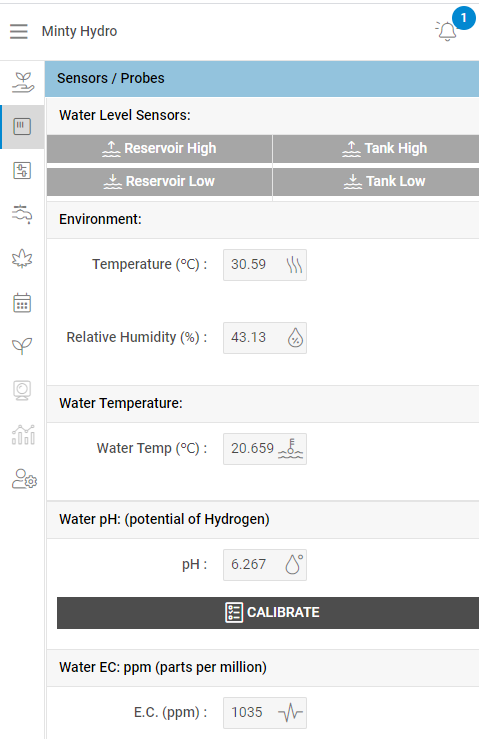Open the charts graph sidebar icon
The height and width of the screenshot is (739, 479).
(x=23, y=435)
